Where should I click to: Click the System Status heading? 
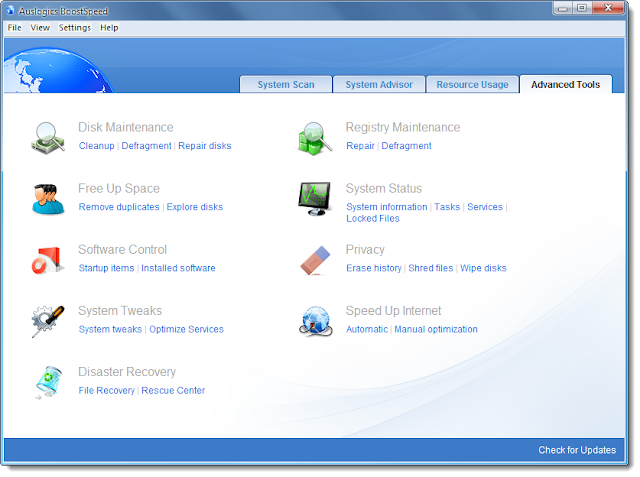pyautogui.click(x=384, y=189)
